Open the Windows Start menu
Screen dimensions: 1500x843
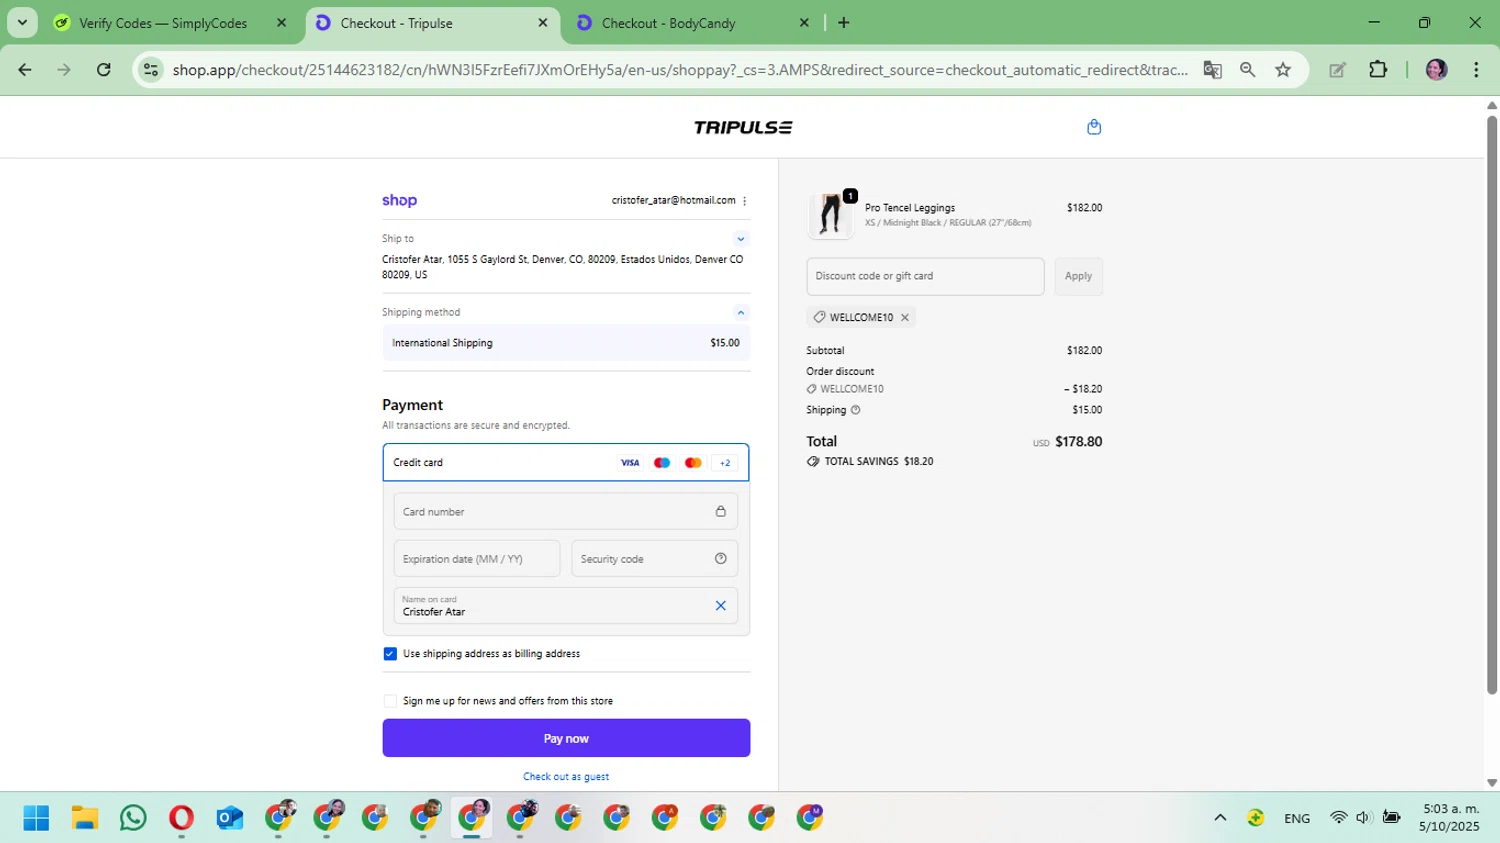[x=36, y=818]
